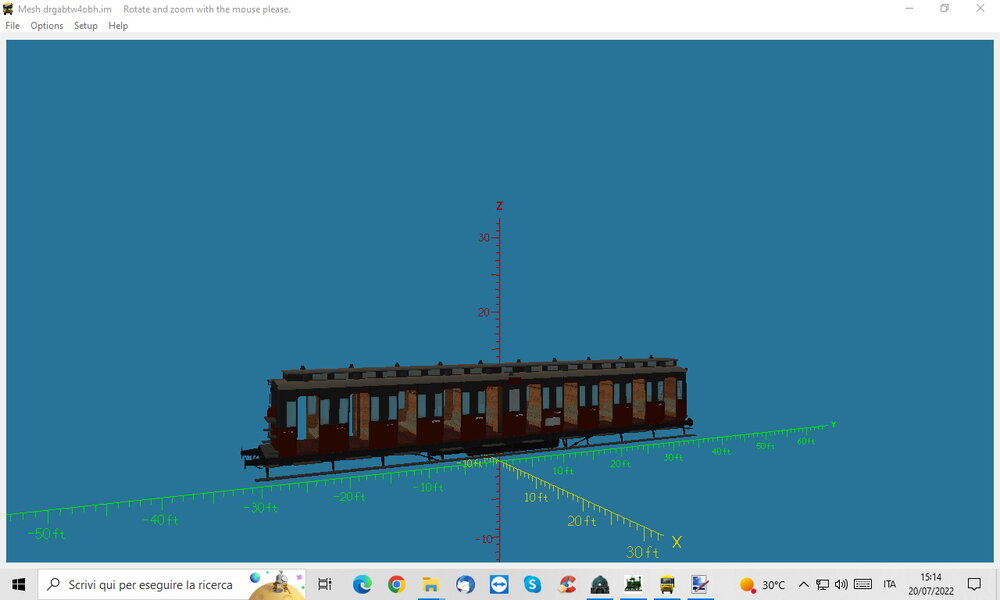This screenshot has height=600, width=1000.
Task: Open the paint-style taskbar app with a pencil
Action: point(700,584)
